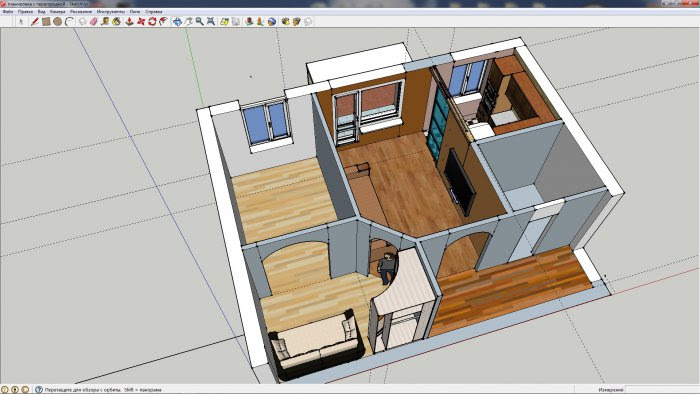Activate the Tape Measure tool

click(x=105, y=21)
